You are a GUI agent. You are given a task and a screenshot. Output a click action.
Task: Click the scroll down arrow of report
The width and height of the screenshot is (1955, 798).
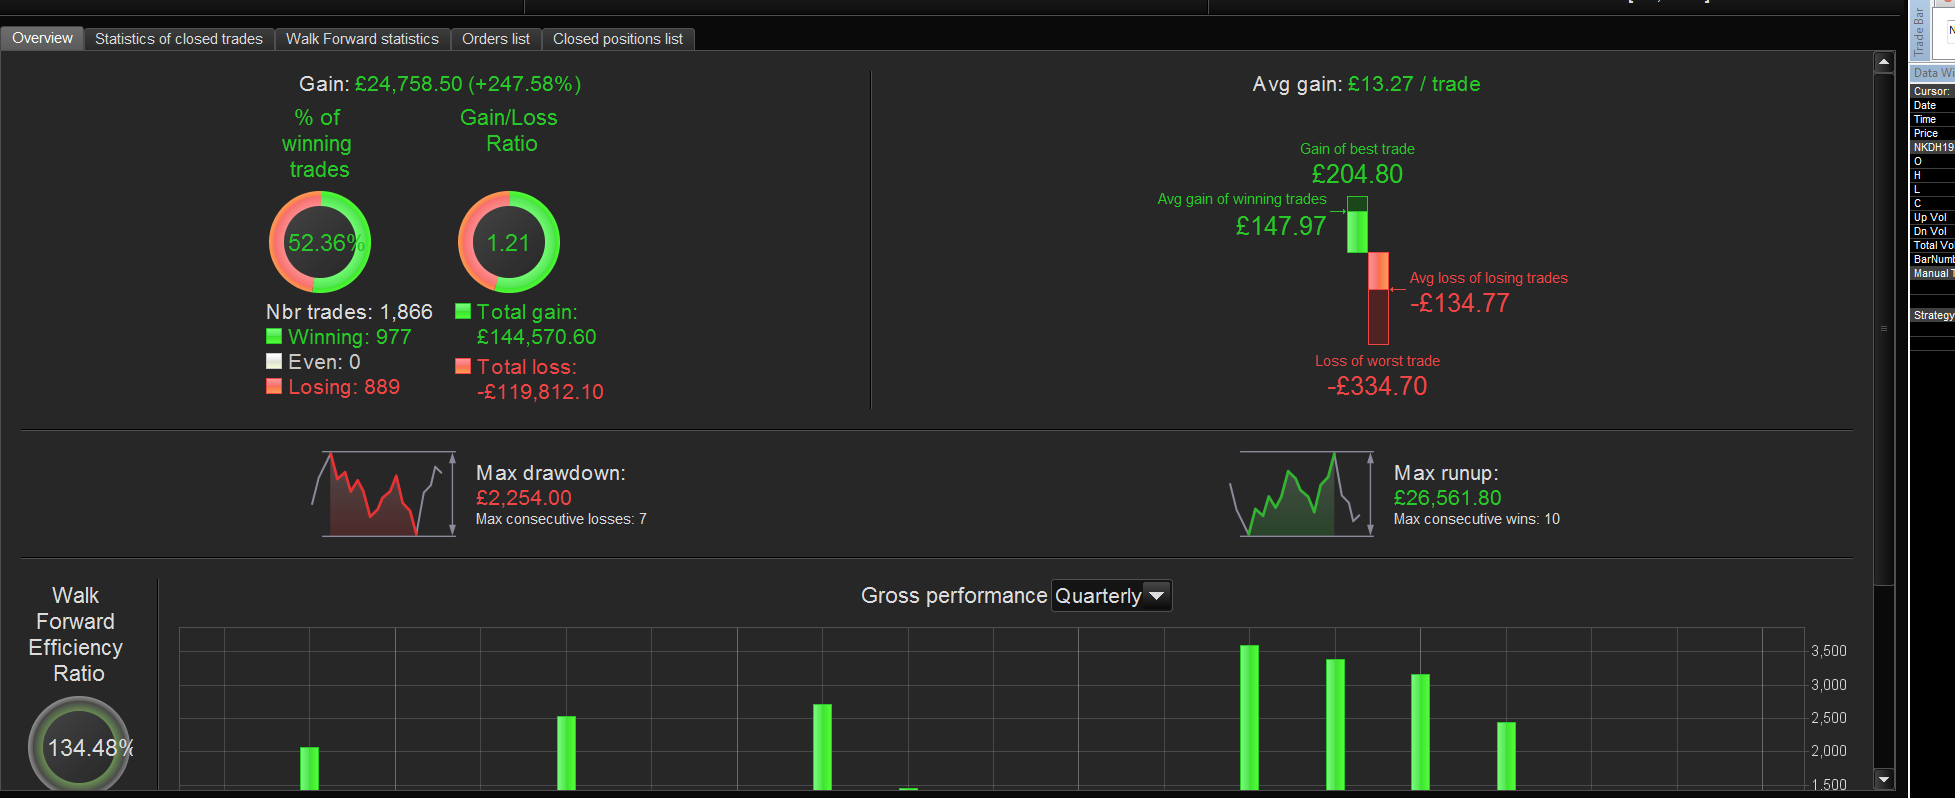[1884, 779]
